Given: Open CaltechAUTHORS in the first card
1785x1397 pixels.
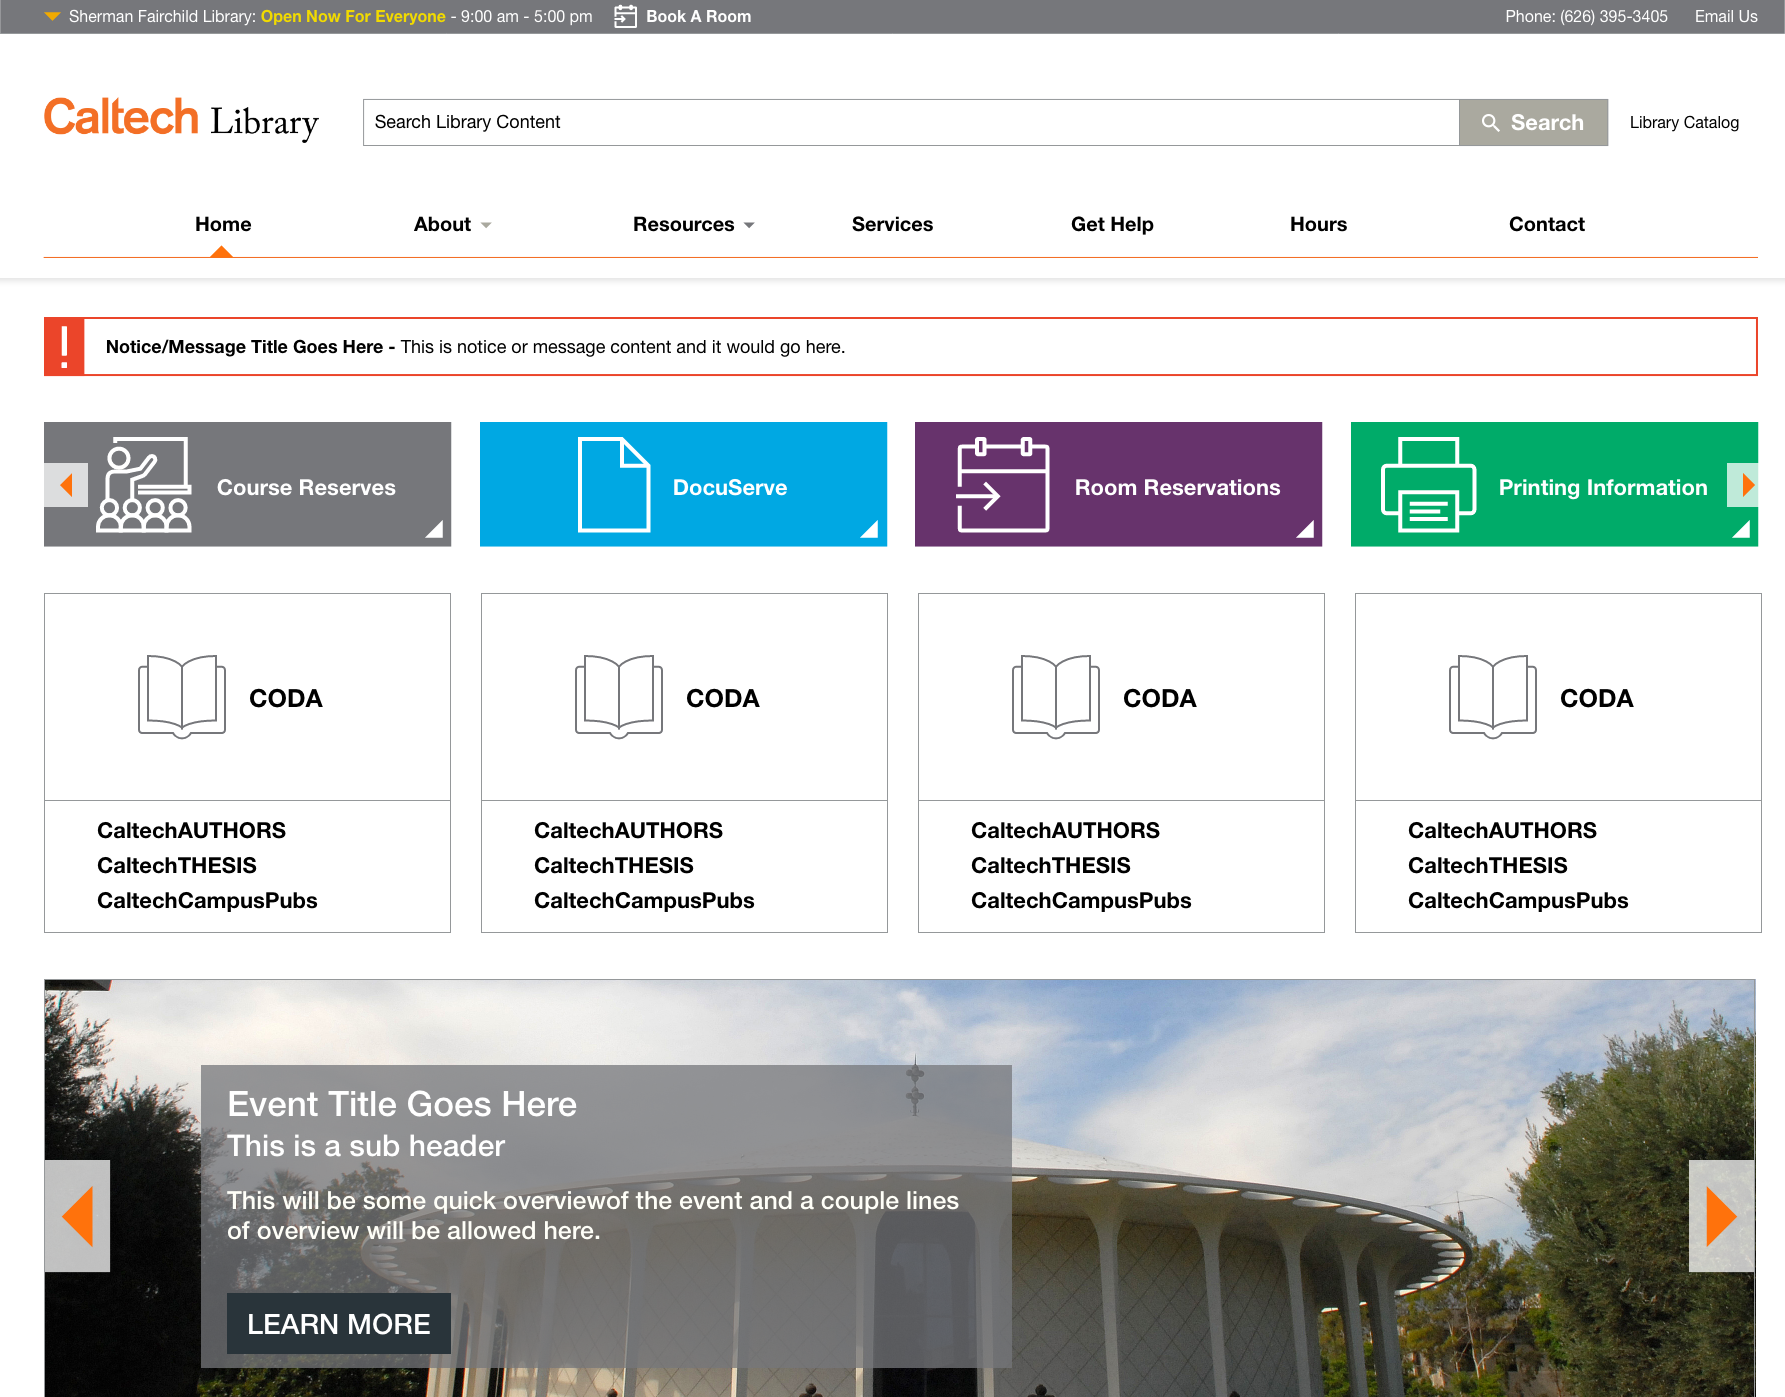Looking at the screenshot, I should (191, 830).
